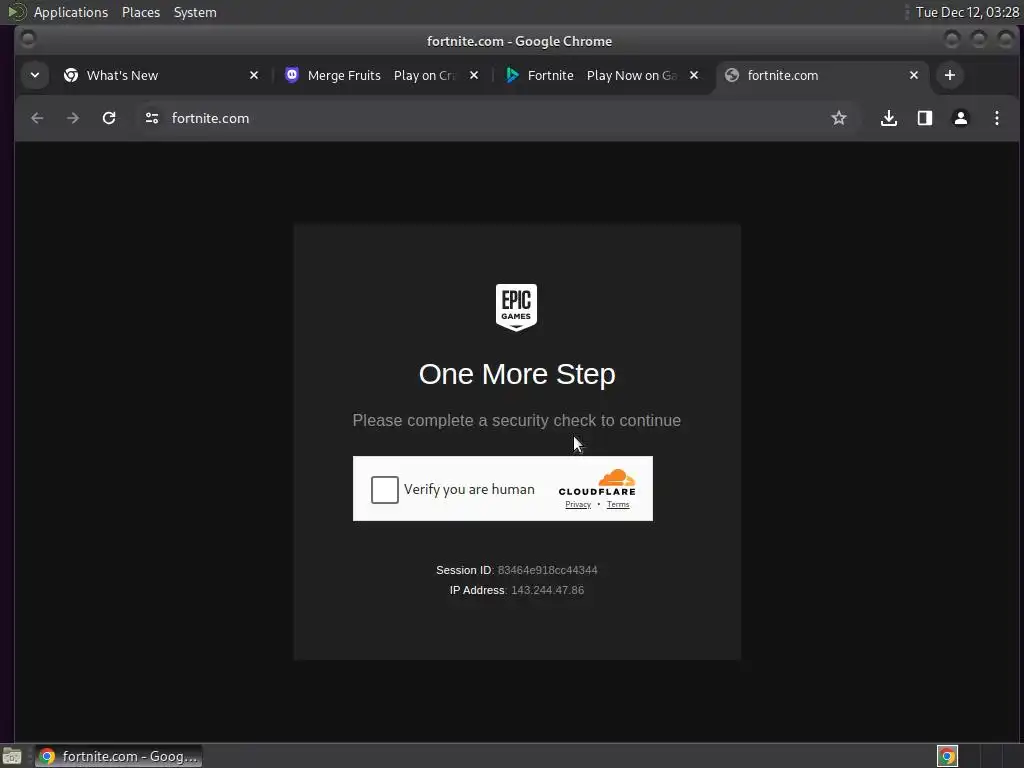Click the Merge Fruits tab favicon

point(292,75)
